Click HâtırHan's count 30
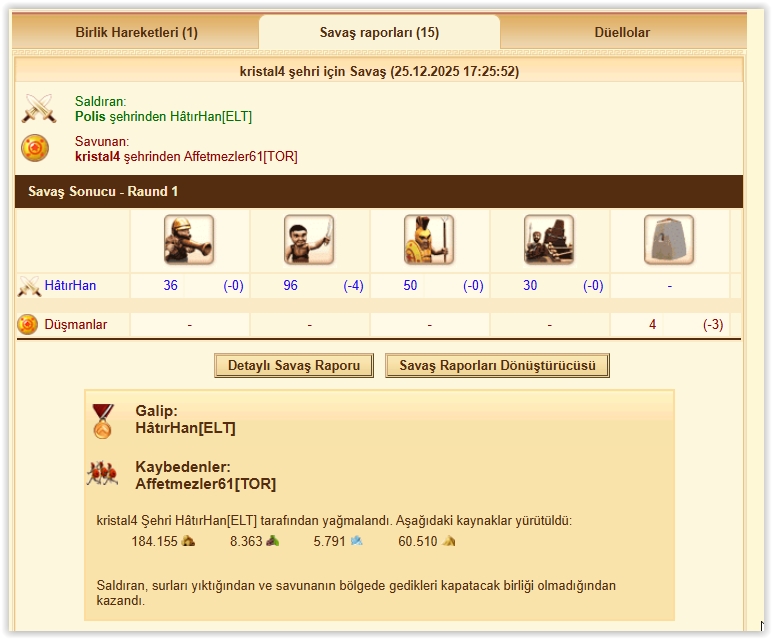772x639 pixels. [530, 286]
